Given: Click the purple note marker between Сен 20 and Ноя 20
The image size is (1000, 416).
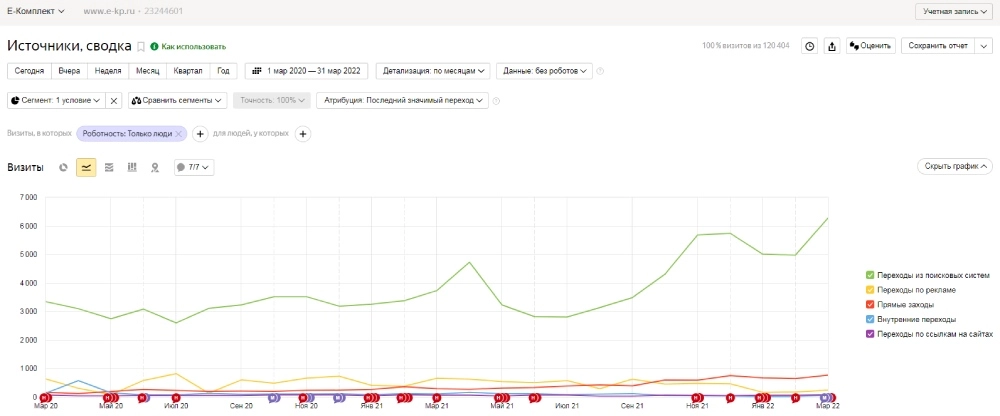Looking at the screenshot, I should (x=274, y=397).
